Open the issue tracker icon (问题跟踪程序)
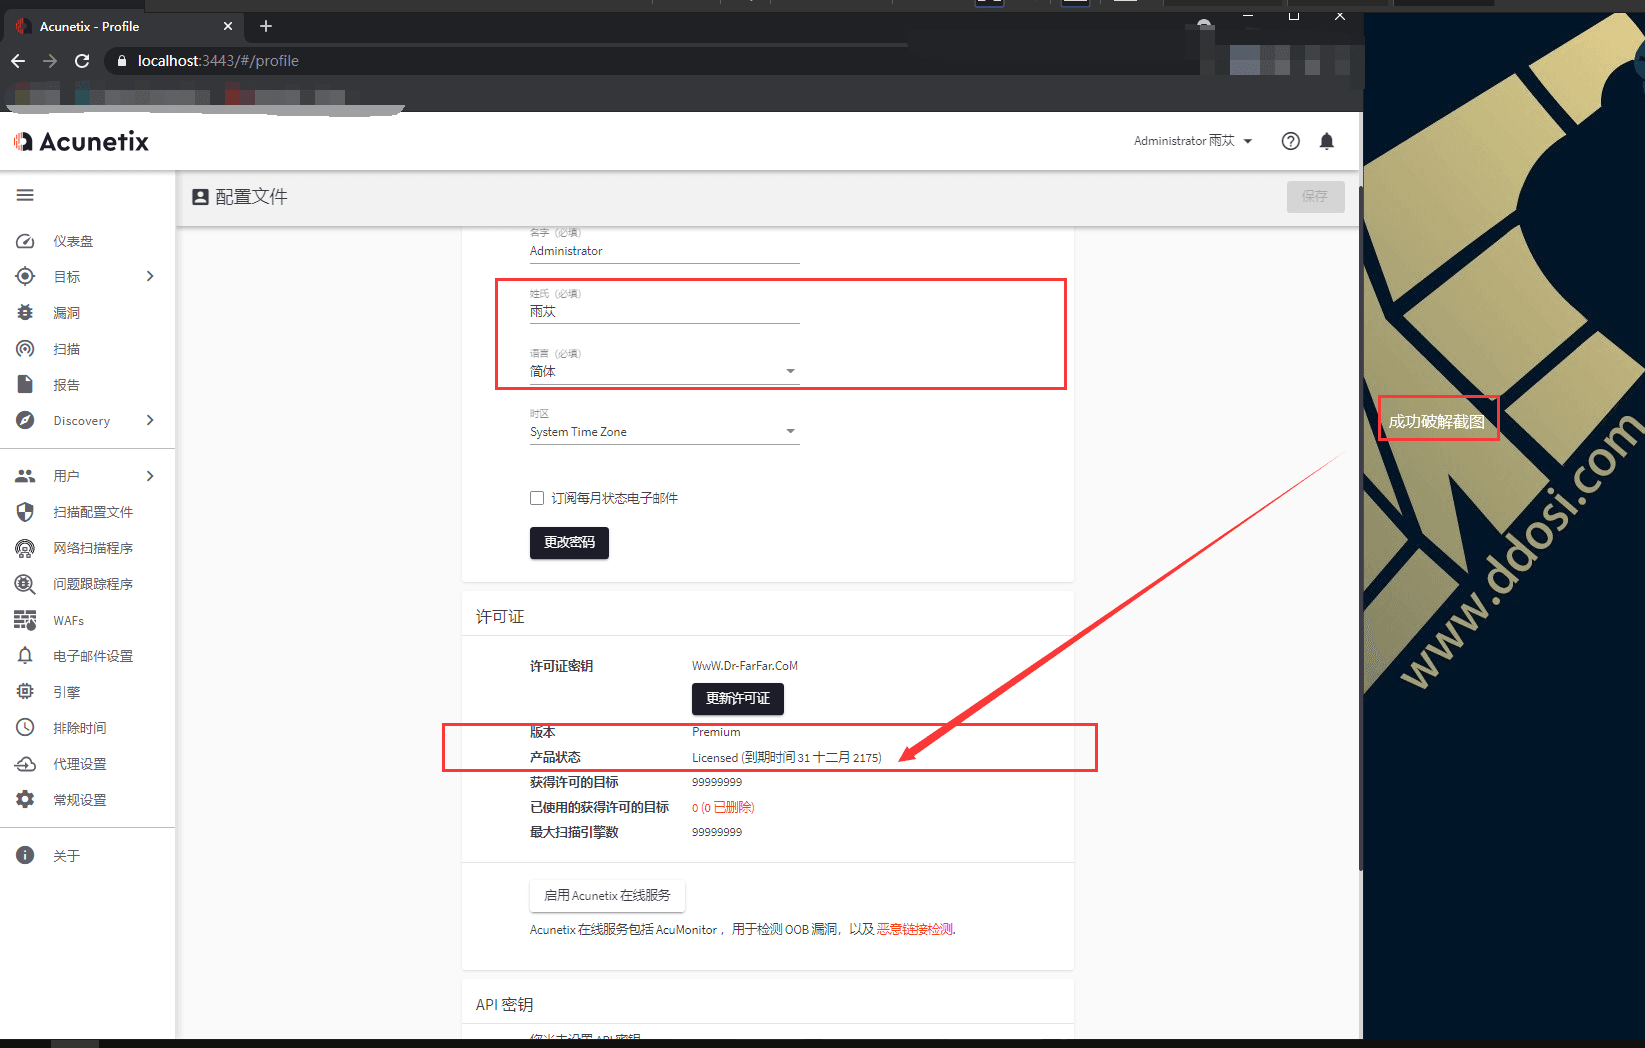Screen dimensions: 1645x1048 25,584
